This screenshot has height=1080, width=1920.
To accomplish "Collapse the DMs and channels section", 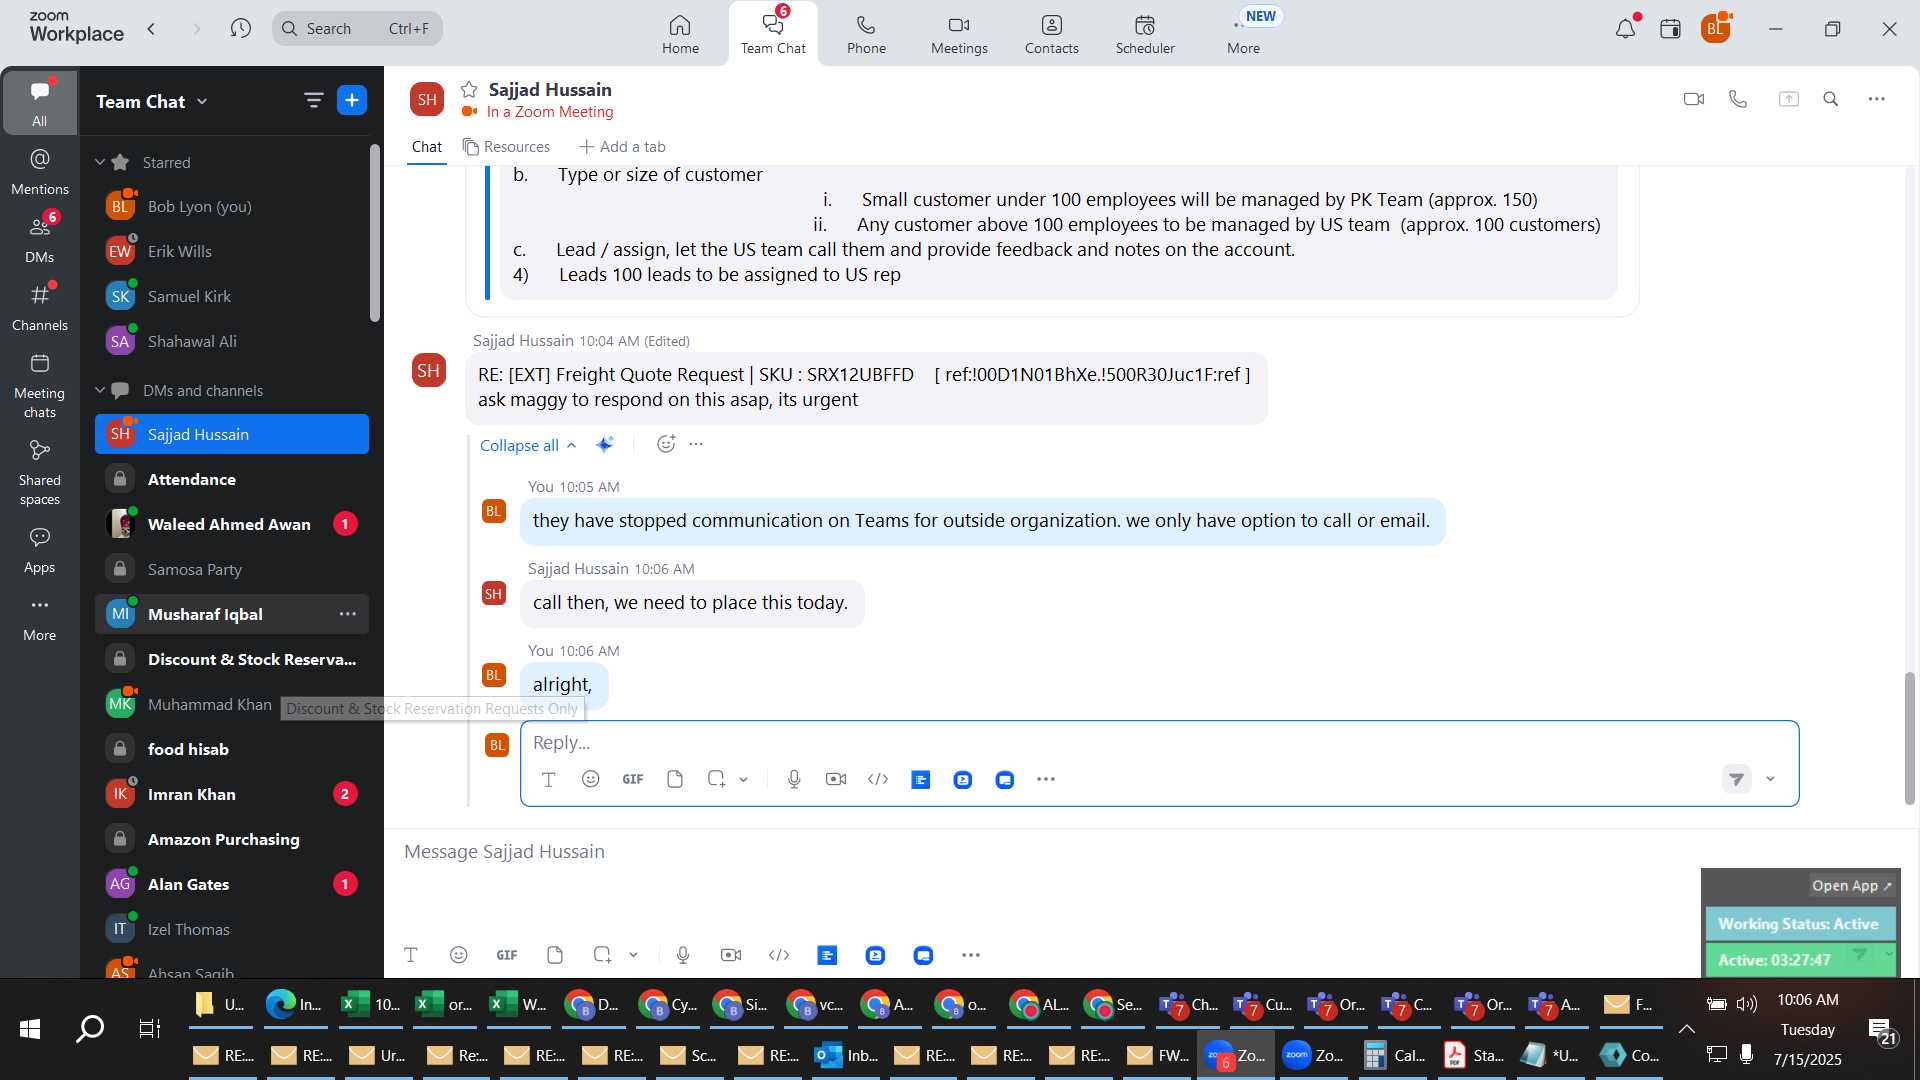I will (100, 390).
